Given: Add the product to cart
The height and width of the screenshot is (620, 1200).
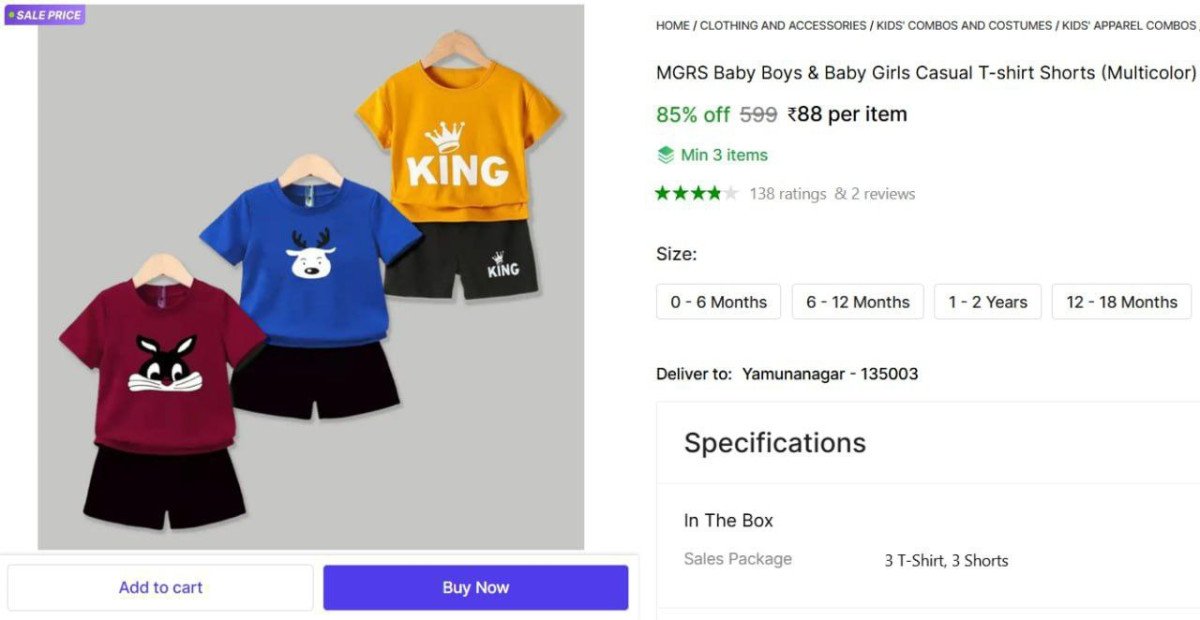Looking at the screenshot, I should (x=160, y=588).
